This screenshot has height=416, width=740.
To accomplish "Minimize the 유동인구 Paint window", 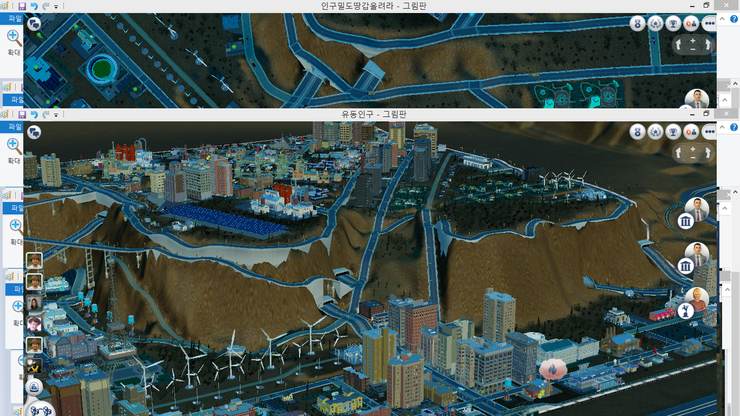I will (692, 114).
